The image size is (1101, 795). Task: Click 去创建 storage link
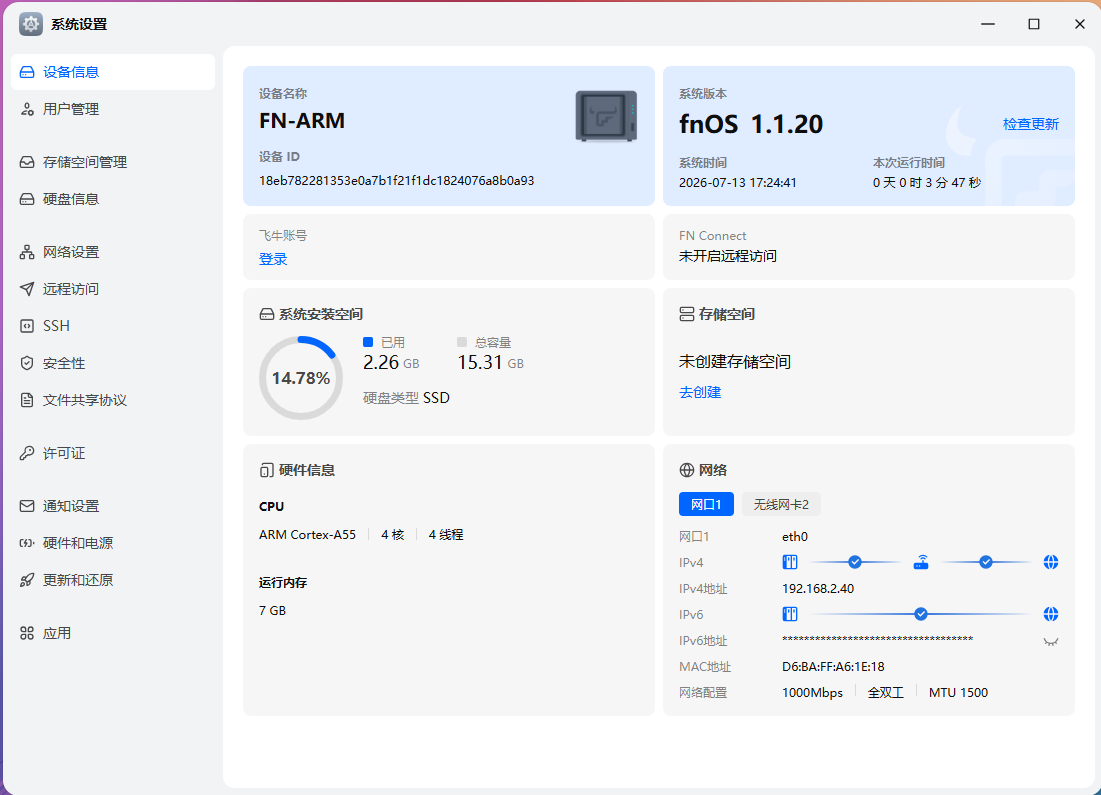(x=700, y=393)
